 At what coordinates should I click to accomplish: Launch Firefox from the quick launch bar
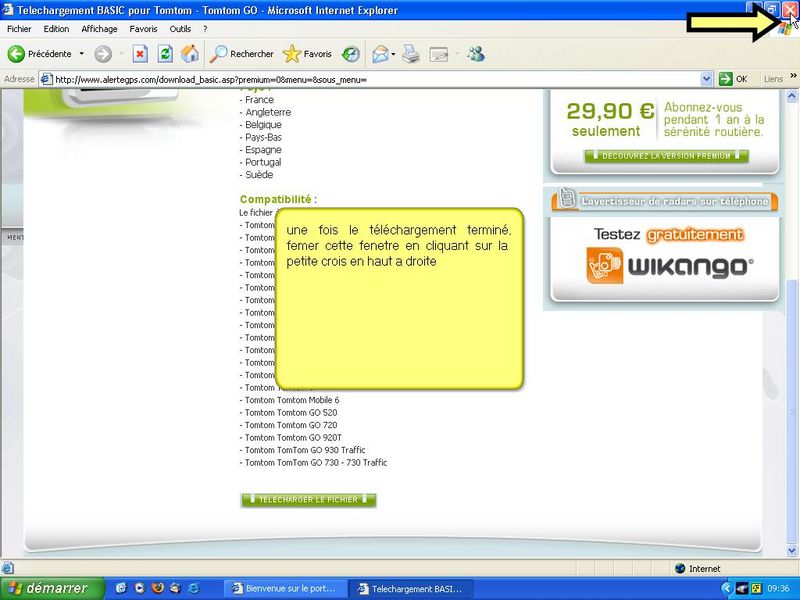158,588
